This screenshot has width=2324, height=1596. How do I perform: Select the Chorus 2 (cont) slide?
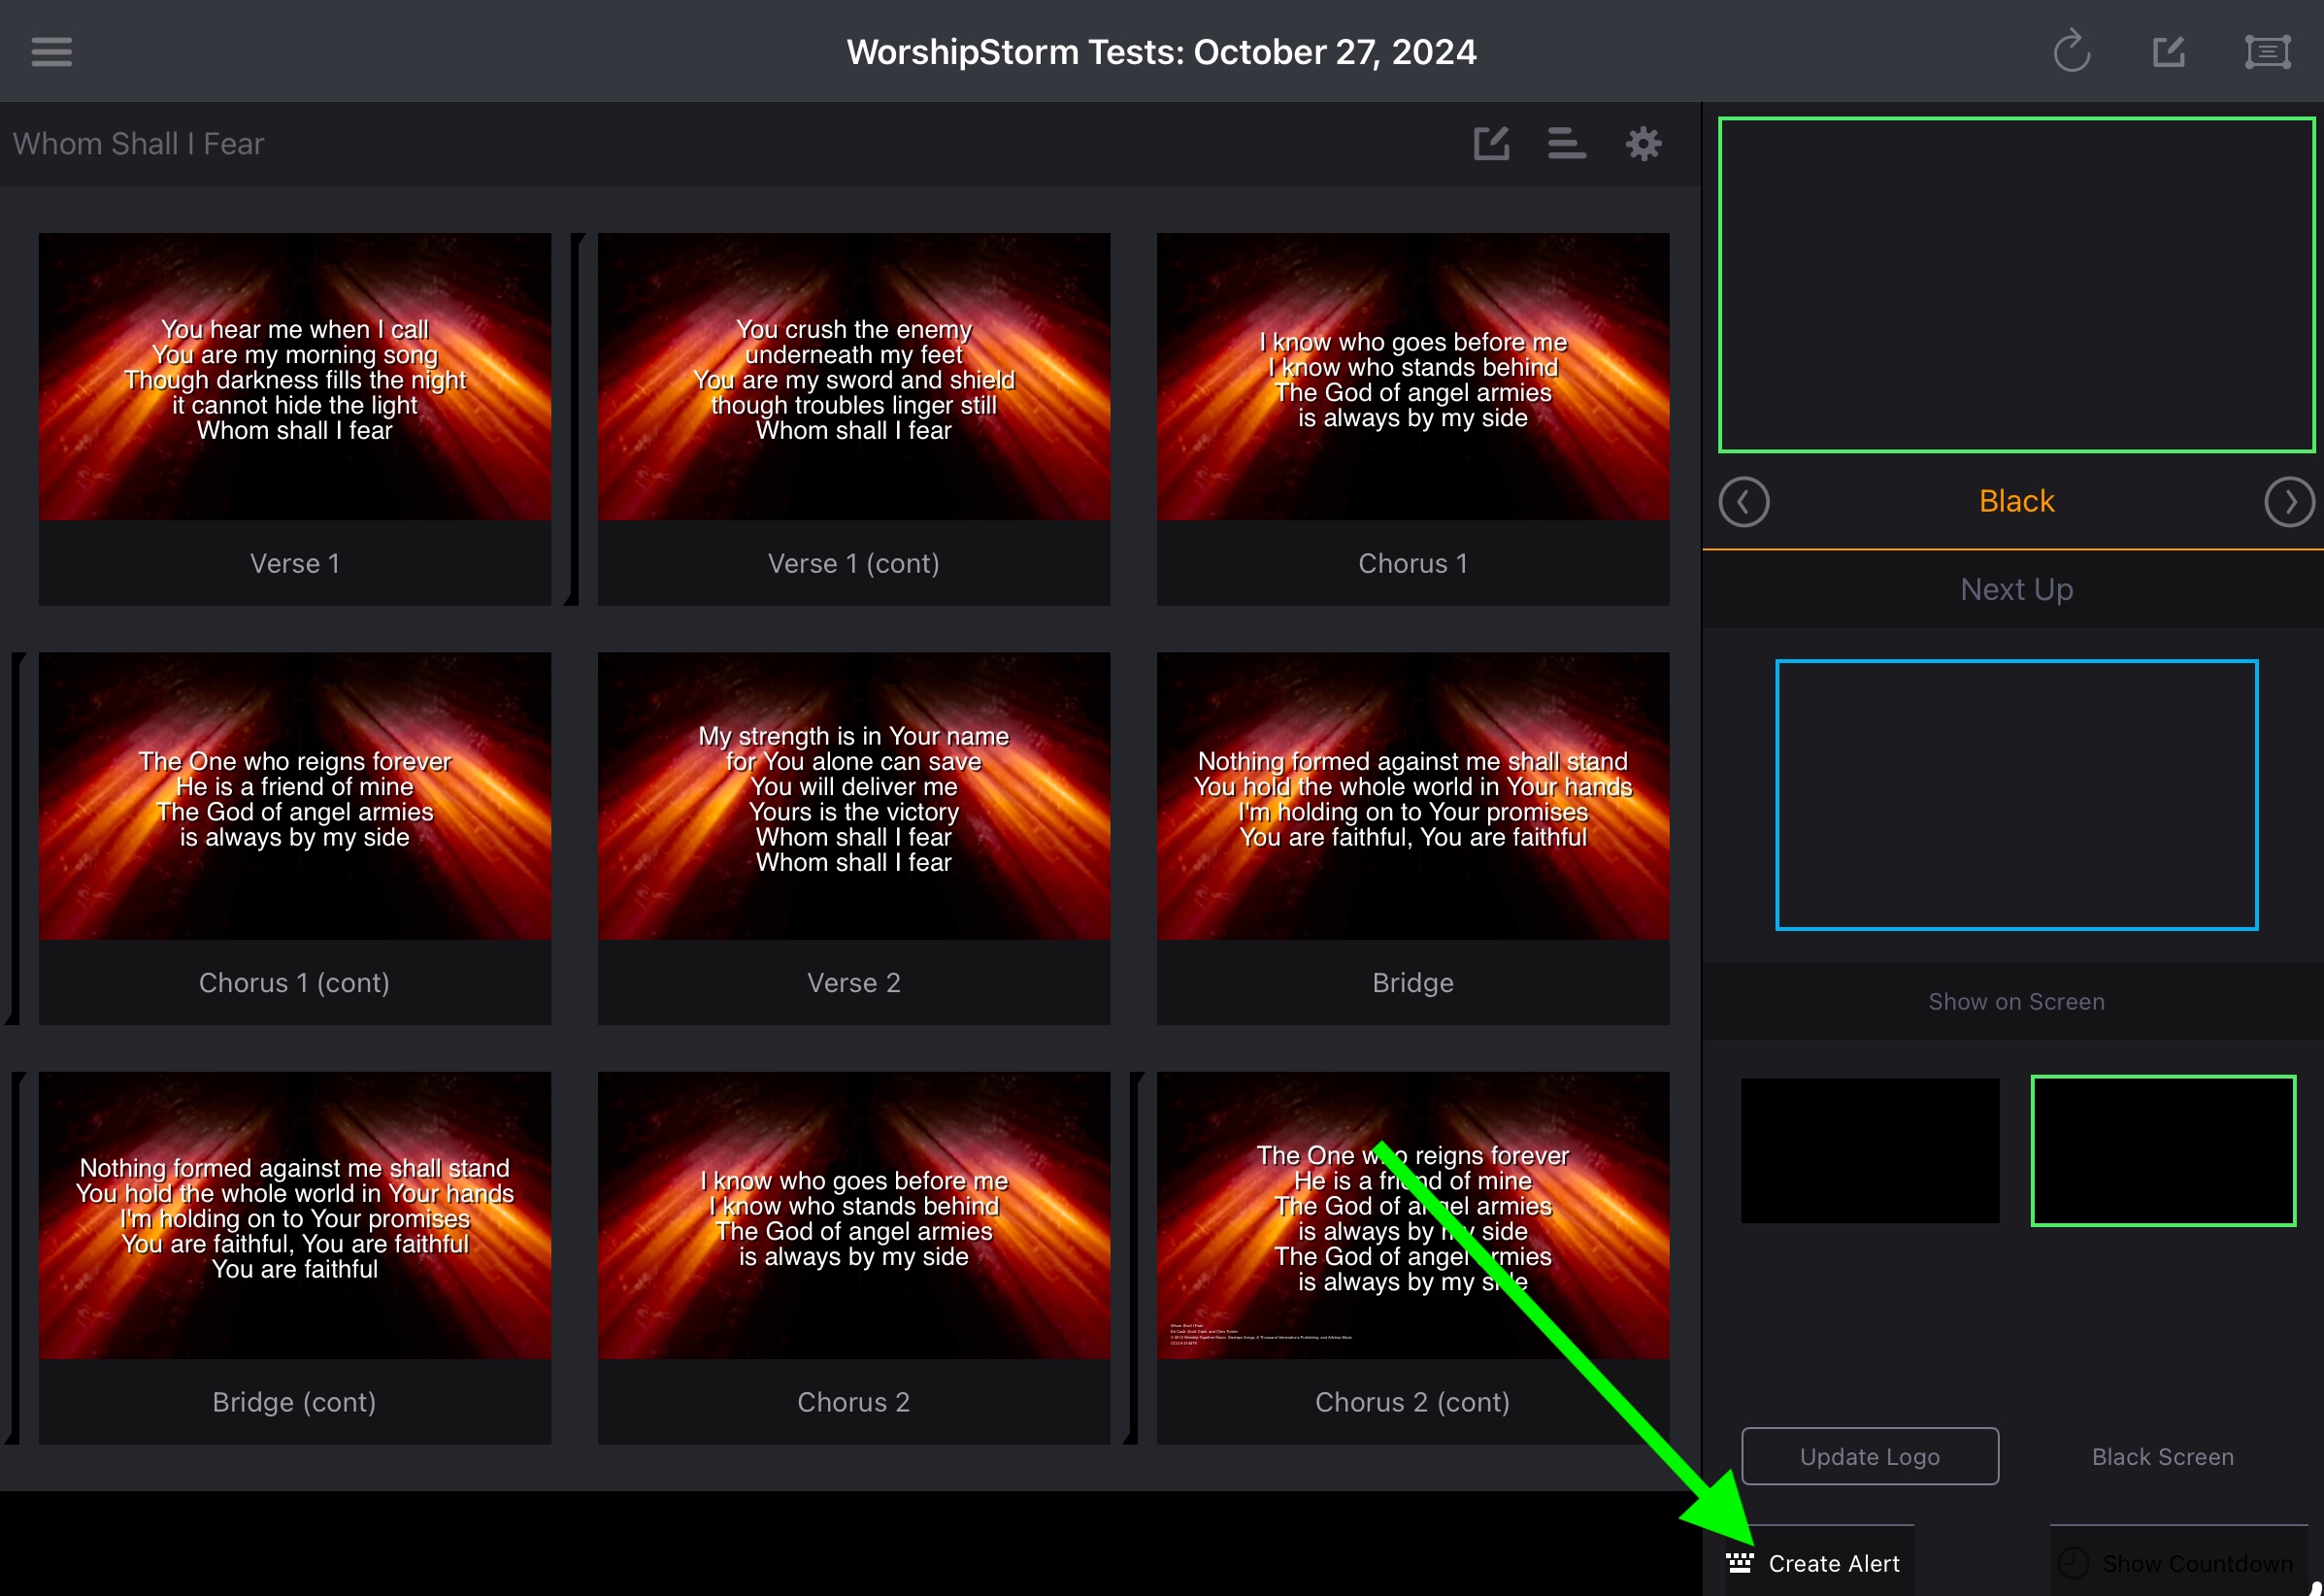click(1413, 1257)
